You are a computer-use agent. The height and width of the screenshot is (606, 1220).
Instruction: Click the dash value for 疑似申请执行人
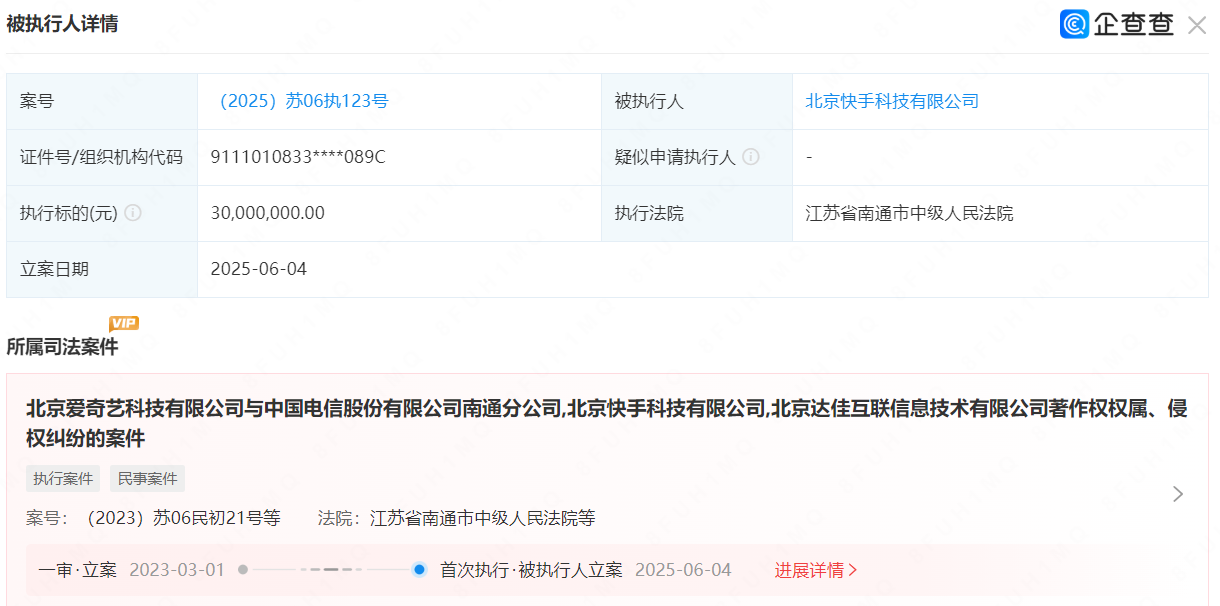click(x=808, y=157)
